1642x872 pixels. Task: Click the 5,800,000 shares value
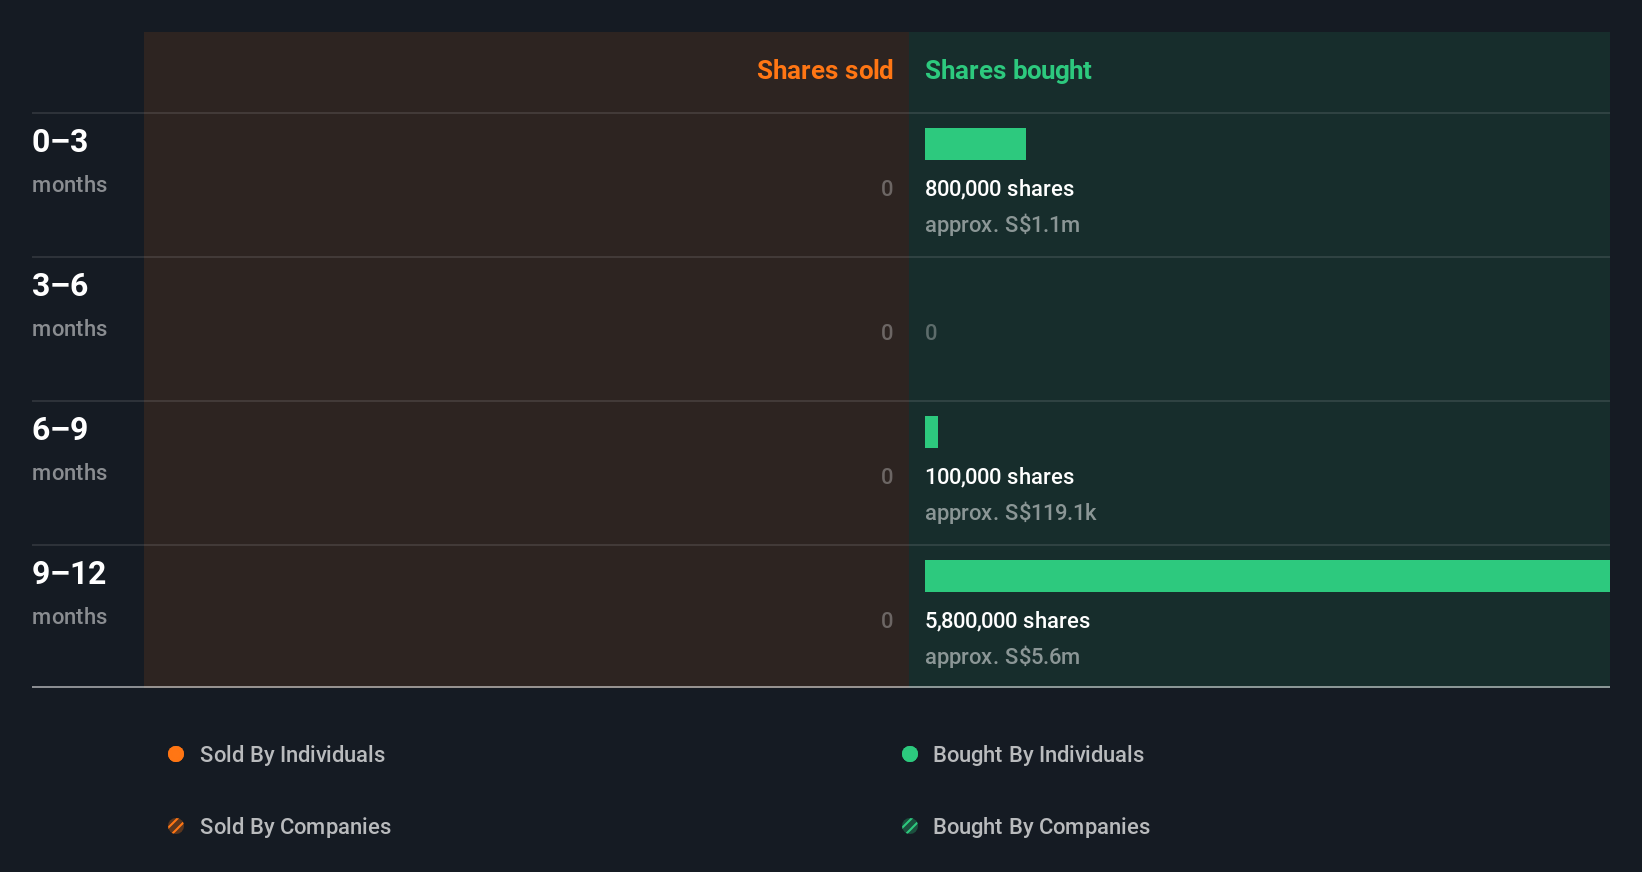click(x=1007, y=620)
